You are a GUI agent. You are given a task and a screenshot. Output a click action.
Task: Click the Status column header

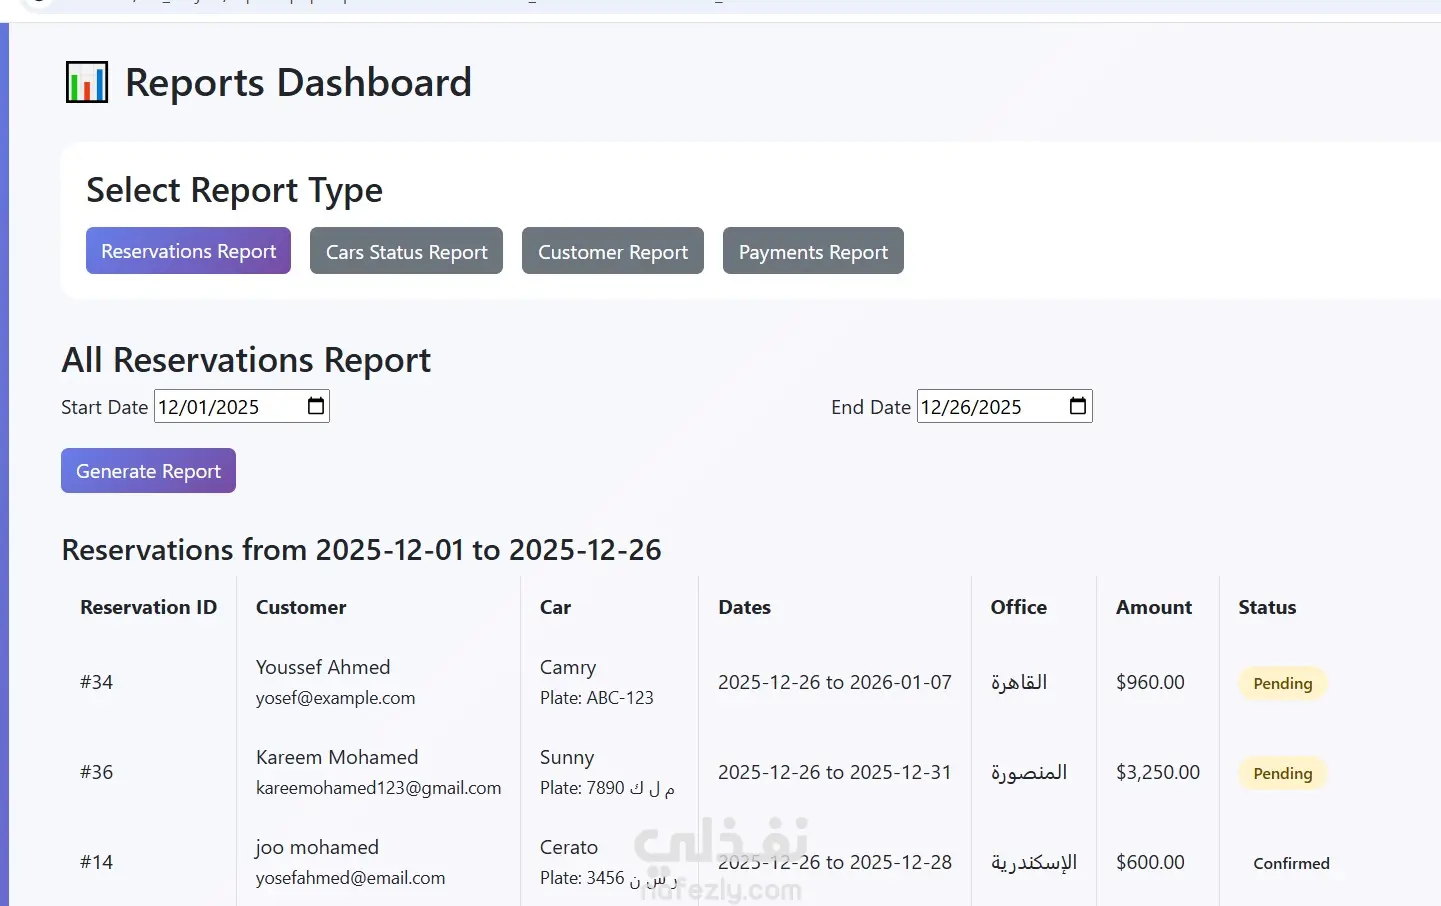(1267, 607)
